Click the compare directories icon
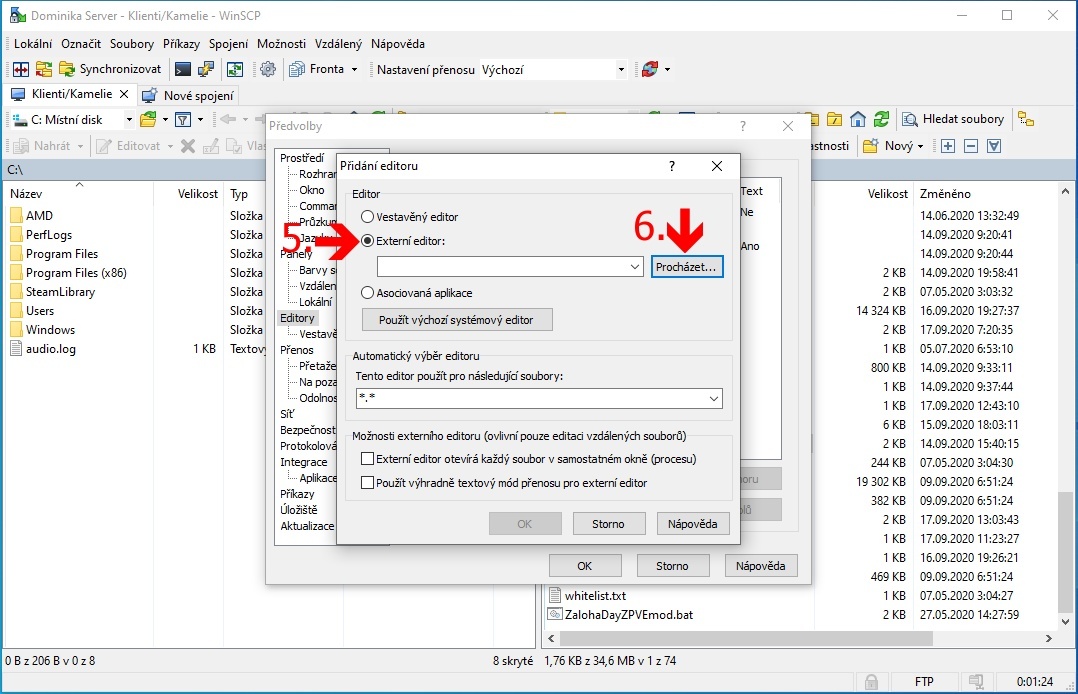Screen dimensions: 1078x694 coord(20,69)
